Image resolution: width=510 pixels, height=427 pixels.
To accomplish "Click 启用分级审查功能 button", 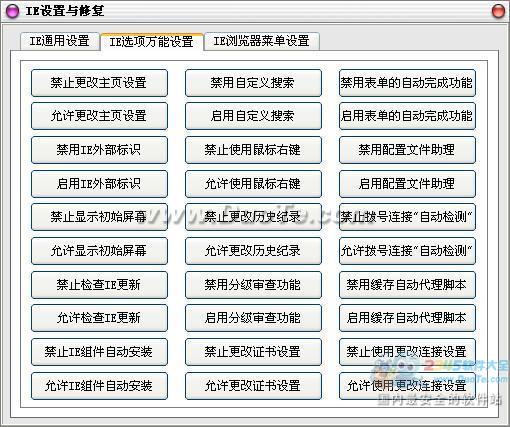I will tap(253, 318).
